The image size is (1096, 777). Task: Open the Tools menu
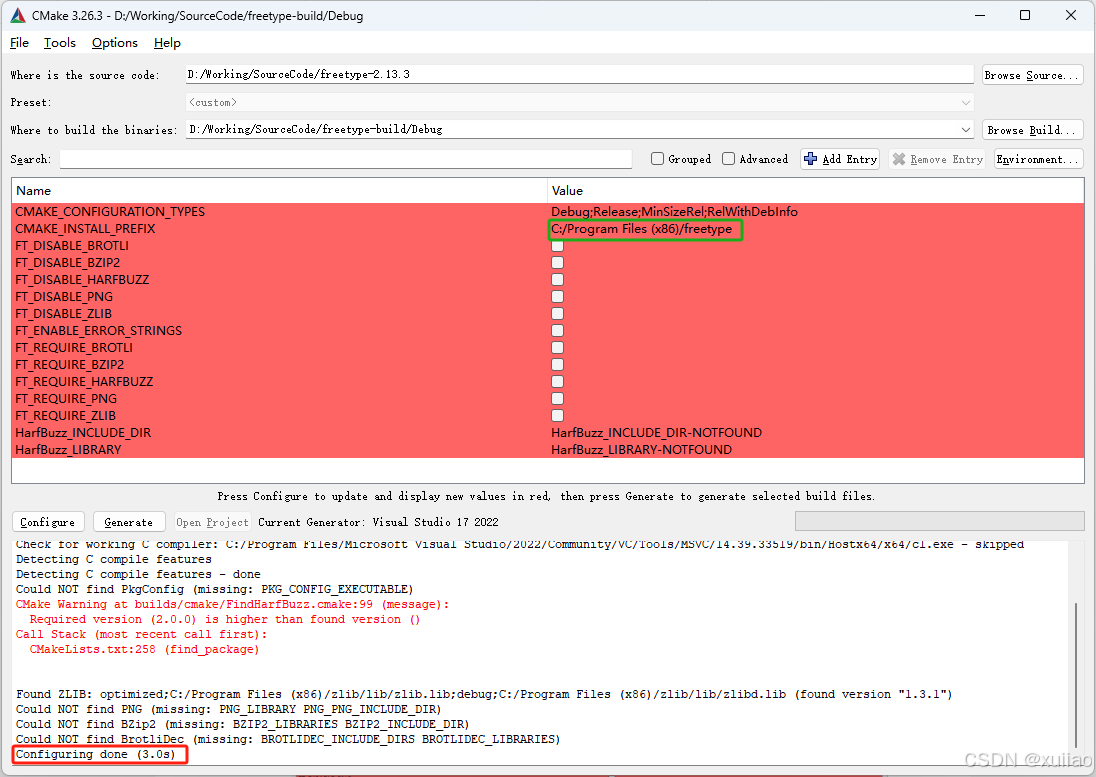[x=59, y=43]
